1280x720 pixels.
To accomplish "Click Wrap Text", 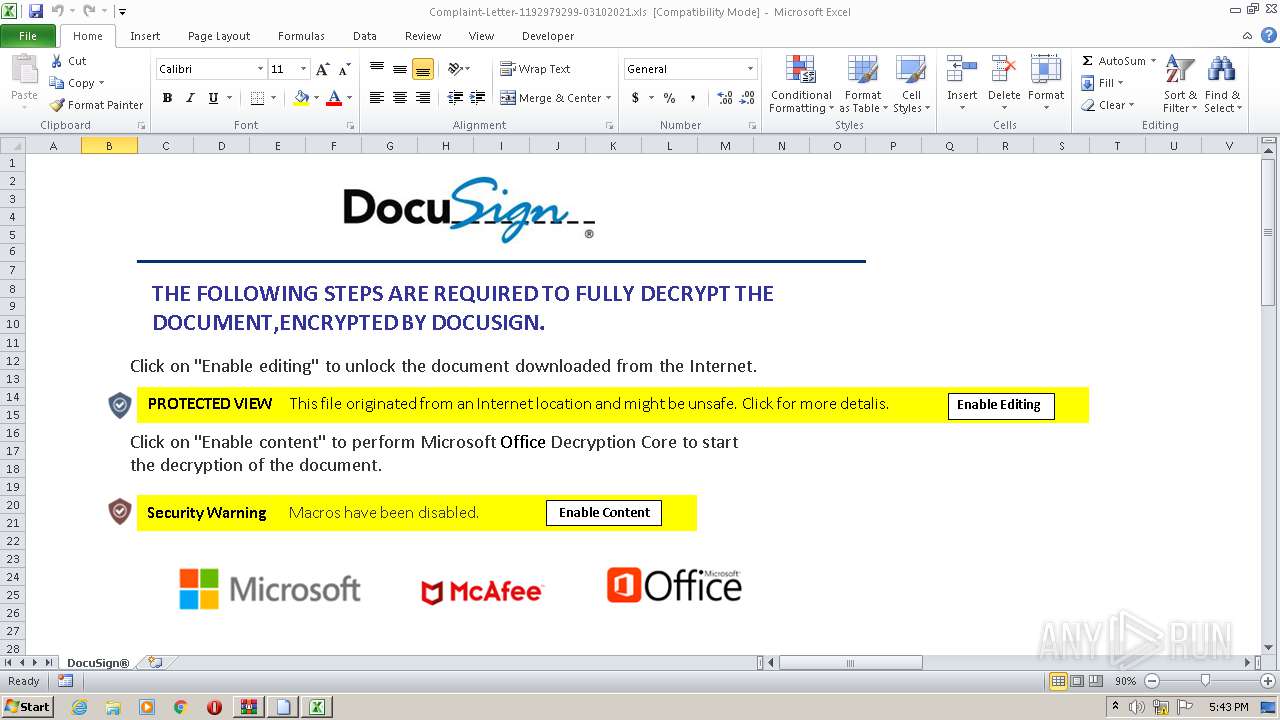I will coord(535,69).
